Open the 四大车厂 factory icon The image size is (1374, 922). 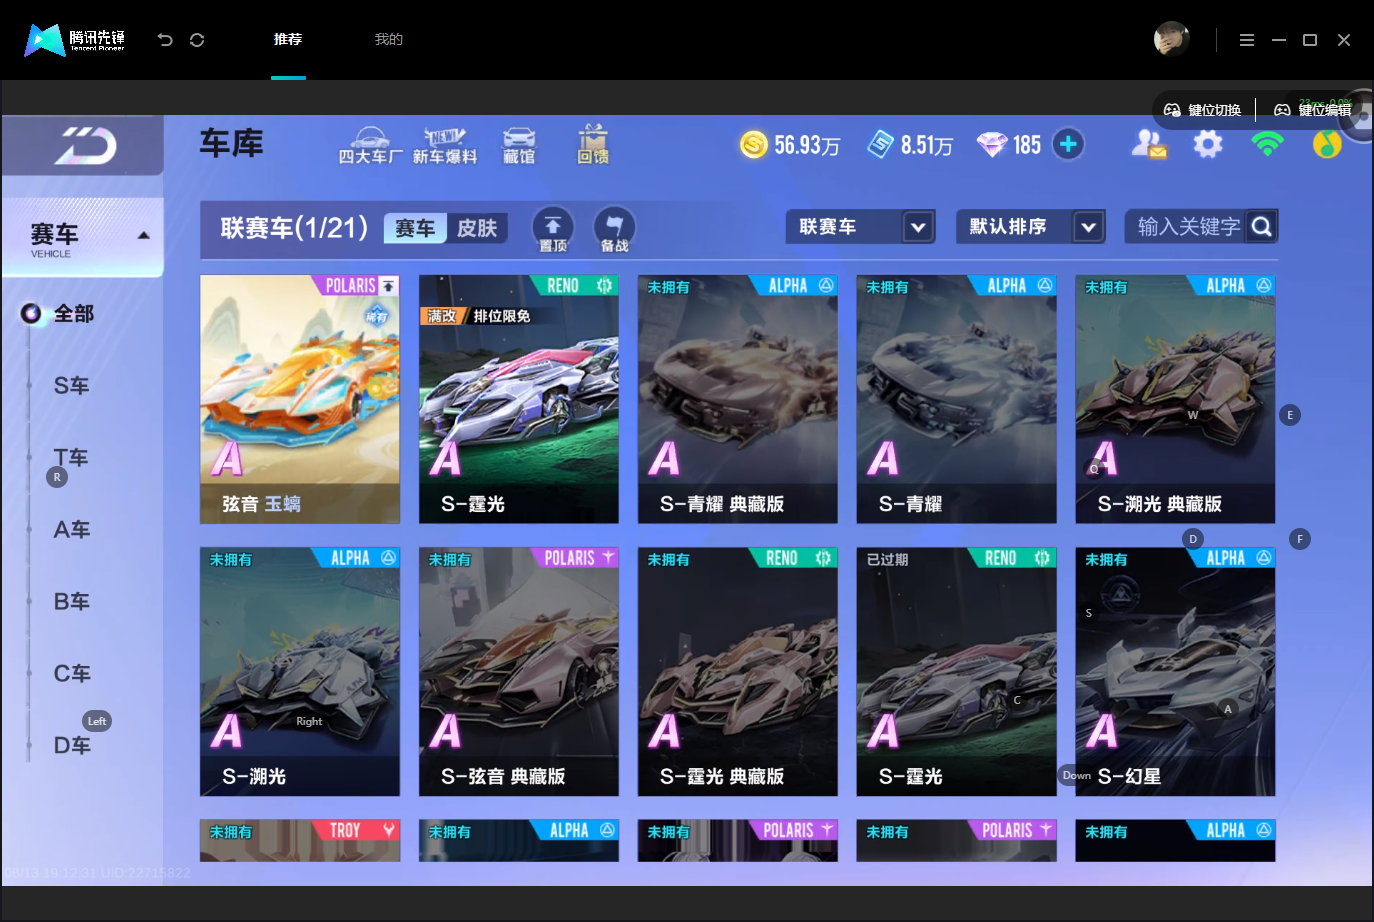[370, 145]
